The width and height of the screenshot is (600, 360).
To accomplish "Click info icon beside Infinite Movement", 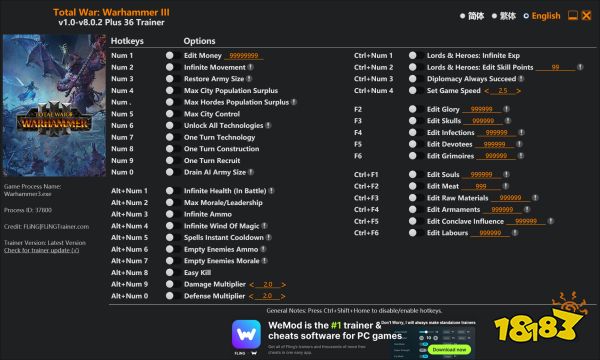I will 251,67.
